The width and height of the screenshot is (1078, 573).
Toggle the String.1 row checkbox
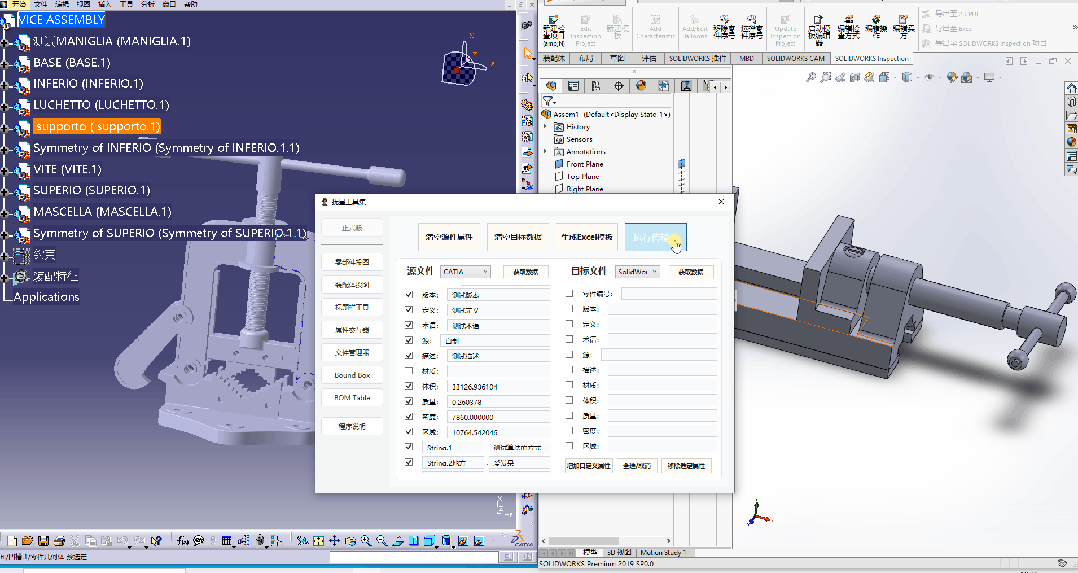click(409, 447)
